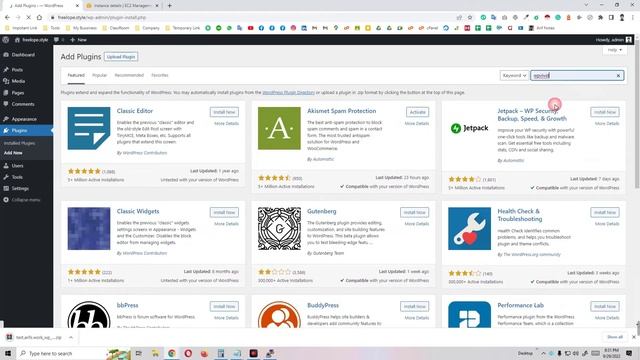Install the BuddyPress plugin
Image resolution: width=640 pixels, height=360 pixels.
(414, 306)
